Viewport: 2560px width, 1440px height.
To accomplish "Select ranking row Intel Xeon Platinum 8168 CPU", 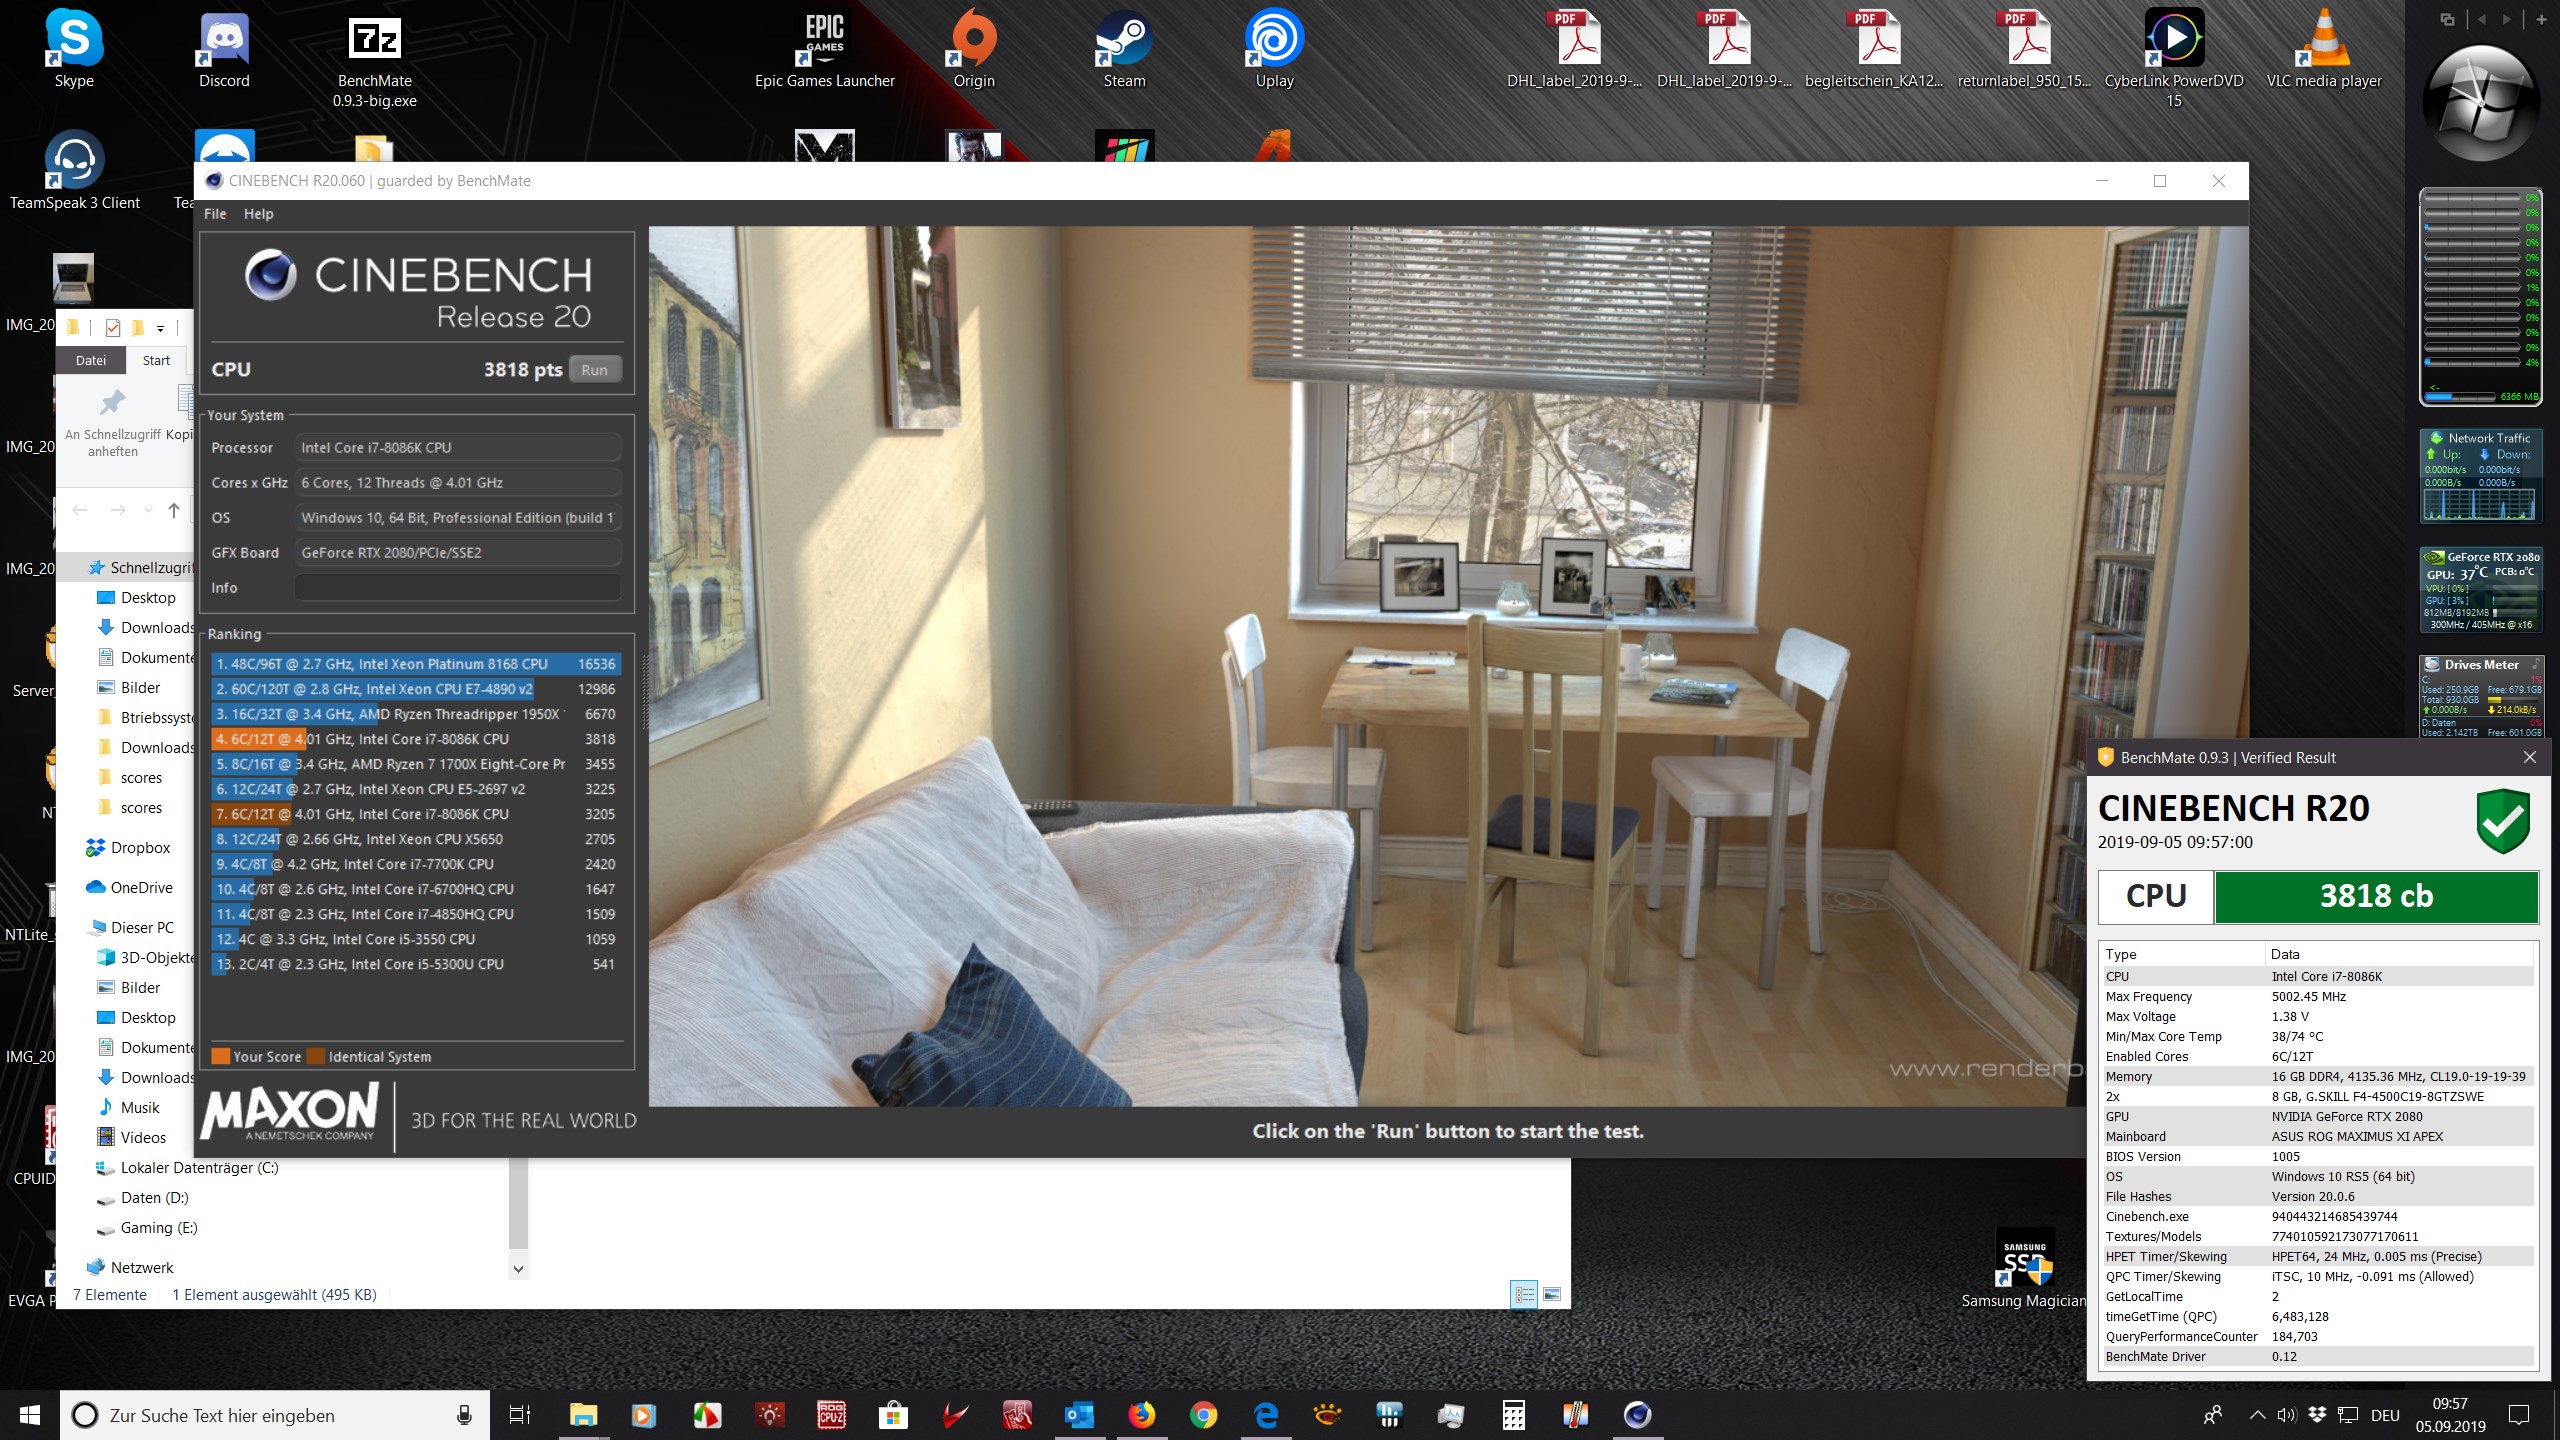I will 416,664.
